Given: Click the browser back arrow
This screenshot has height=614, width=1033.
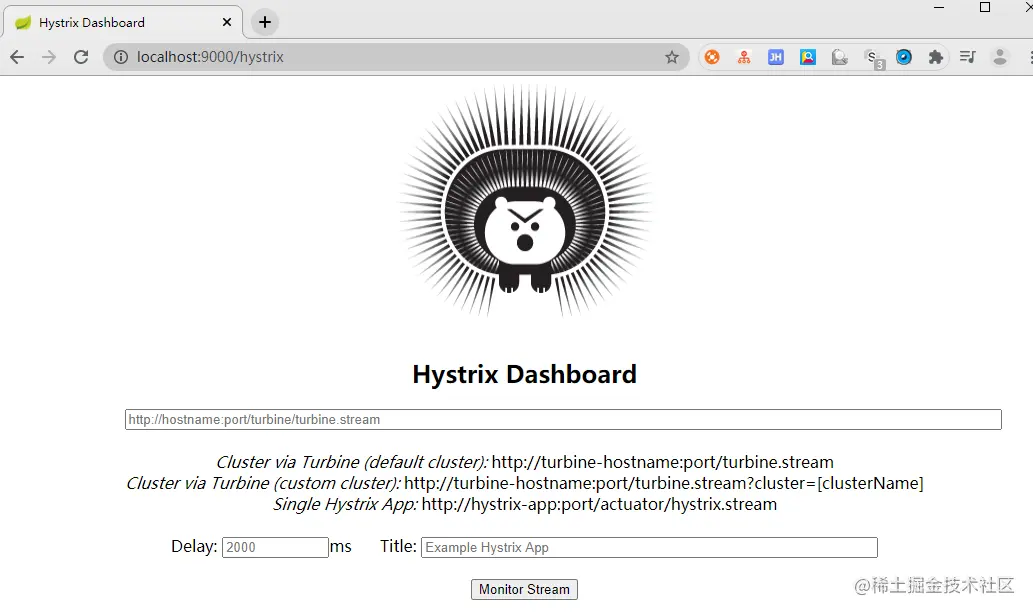Looking at the screenshot, I should click(17, 57).
